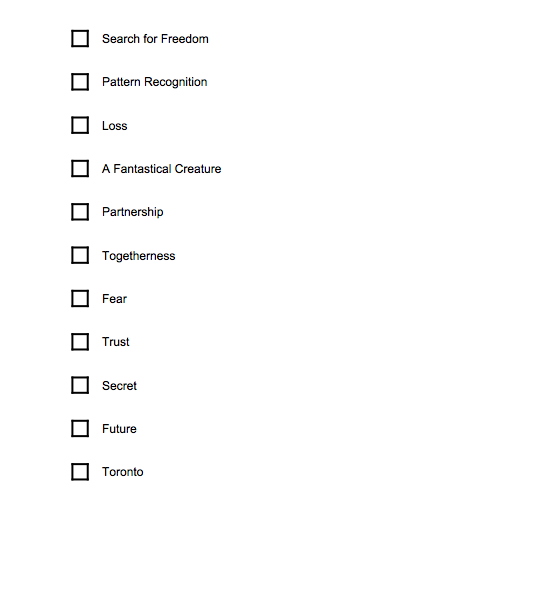542x608 pixels.
Task: Check the Future checkbox
Action: click(80, 428)
